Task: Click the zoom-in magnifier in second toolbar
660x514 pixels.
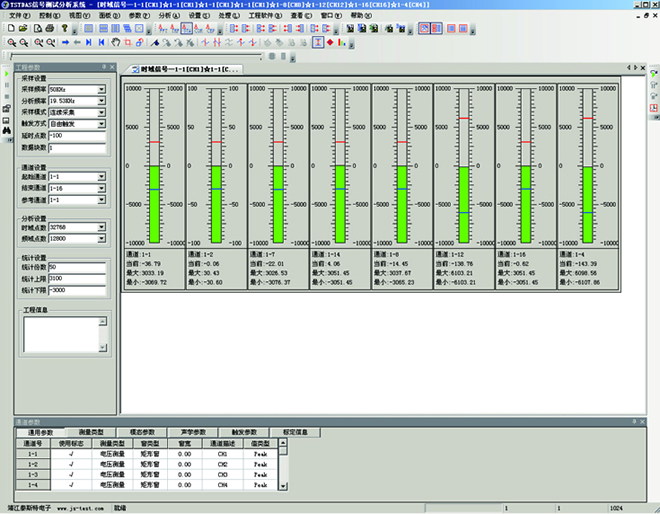Action: click(11, 43)
